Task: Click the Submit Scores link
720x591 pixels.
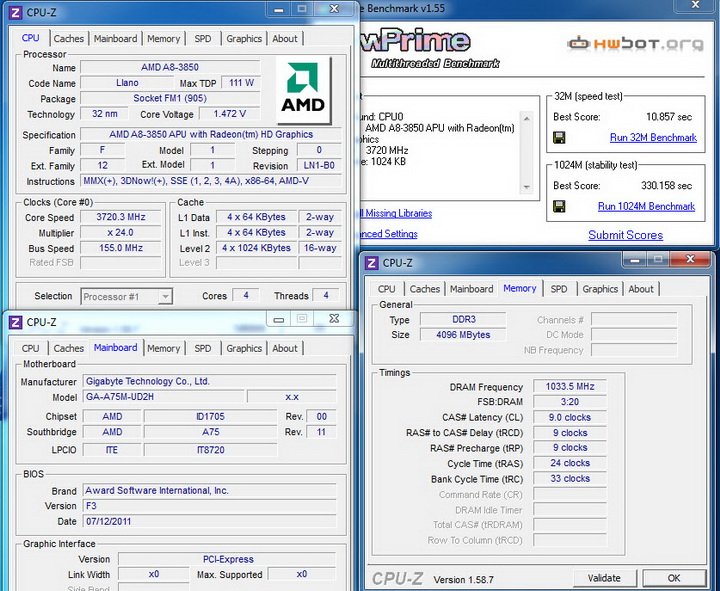Action: (x=625, y=235)
